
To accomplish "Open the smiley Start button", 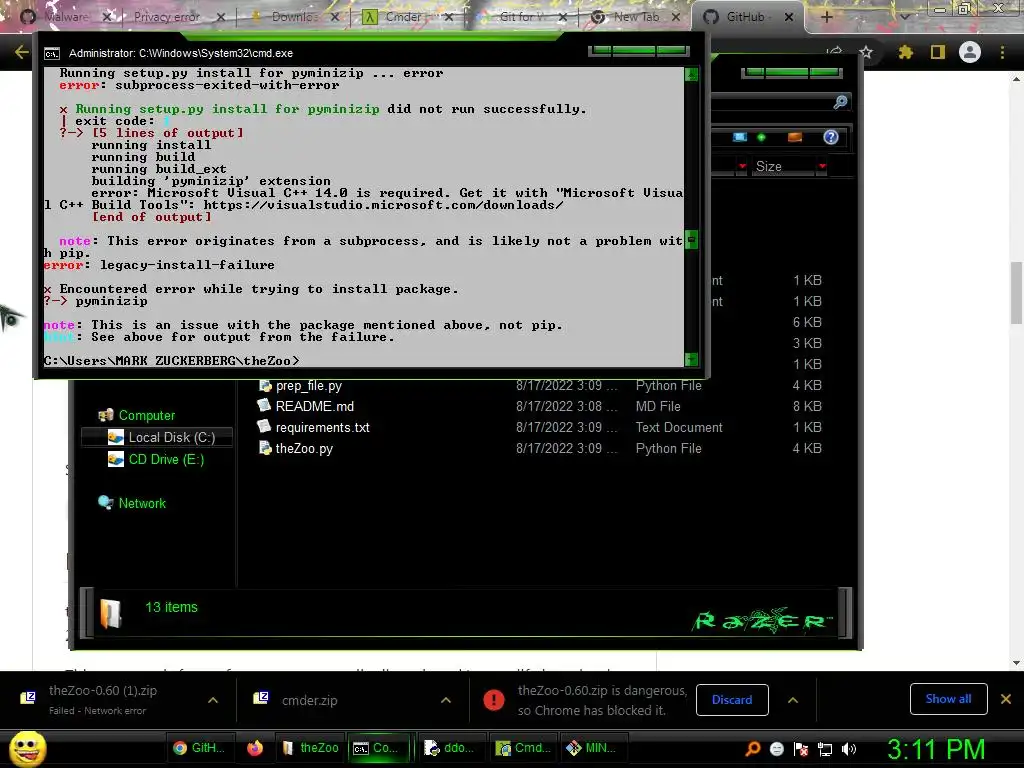I will click(27, 748).
